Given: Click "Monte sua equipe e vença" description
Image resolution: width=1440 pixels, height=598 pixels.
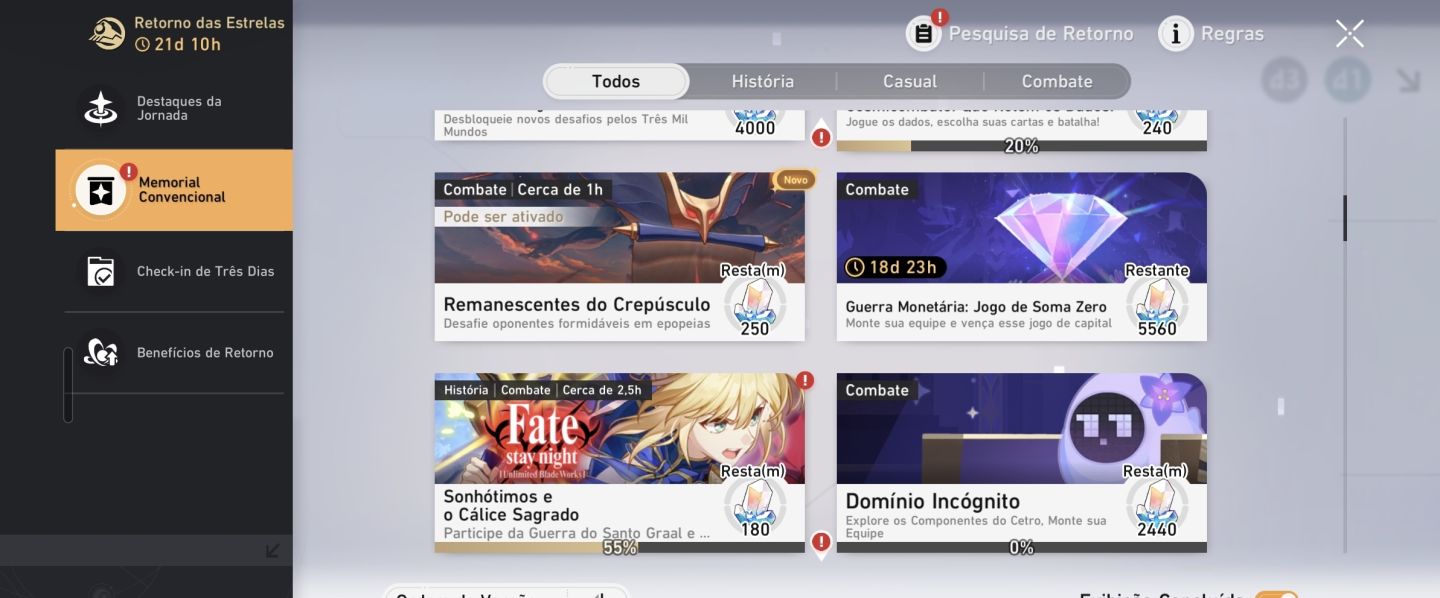Looking at the screenshot, I should tap(979, 324).
